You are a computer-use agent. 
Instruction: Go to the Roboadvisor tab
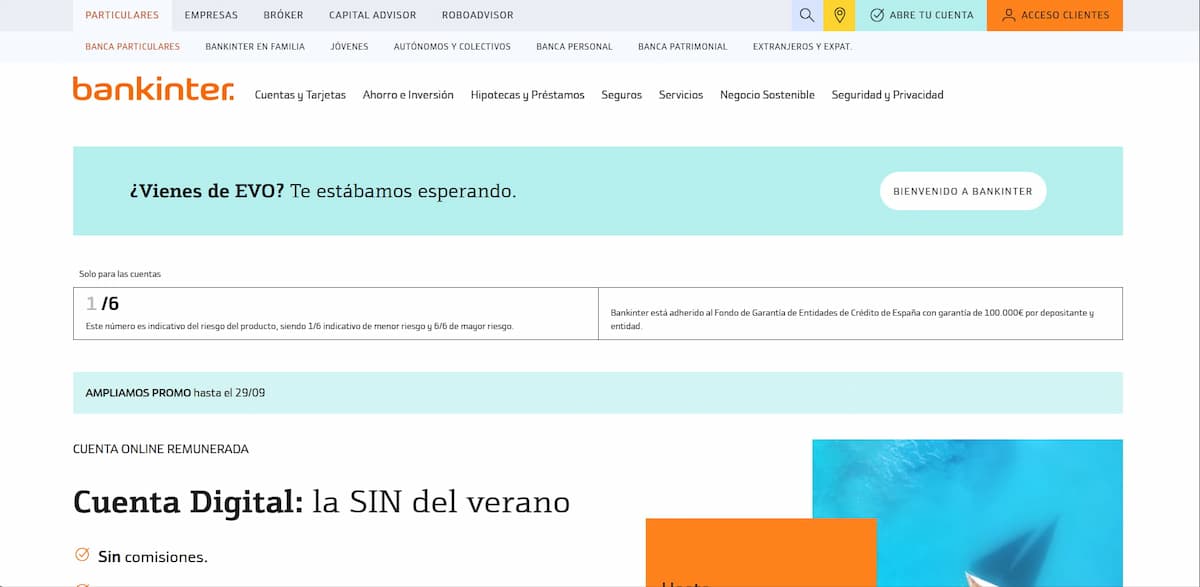[477, 15]
